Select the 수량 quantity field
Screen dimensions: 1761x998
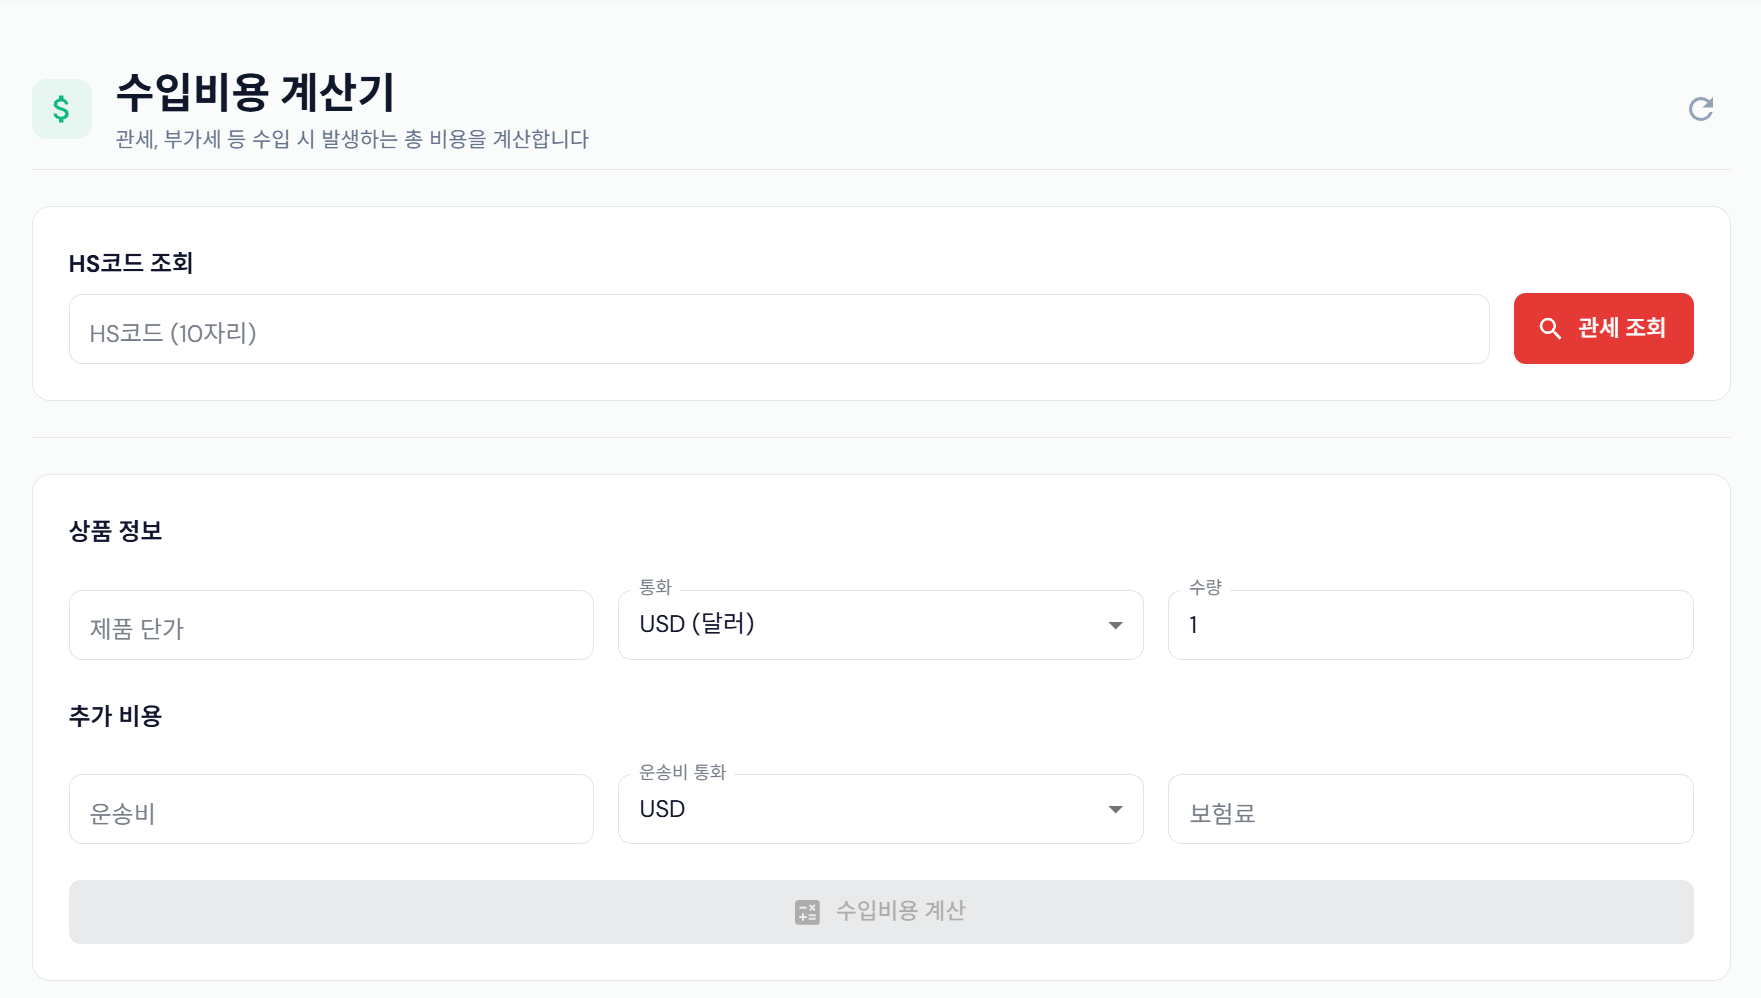coord(1431,625)
